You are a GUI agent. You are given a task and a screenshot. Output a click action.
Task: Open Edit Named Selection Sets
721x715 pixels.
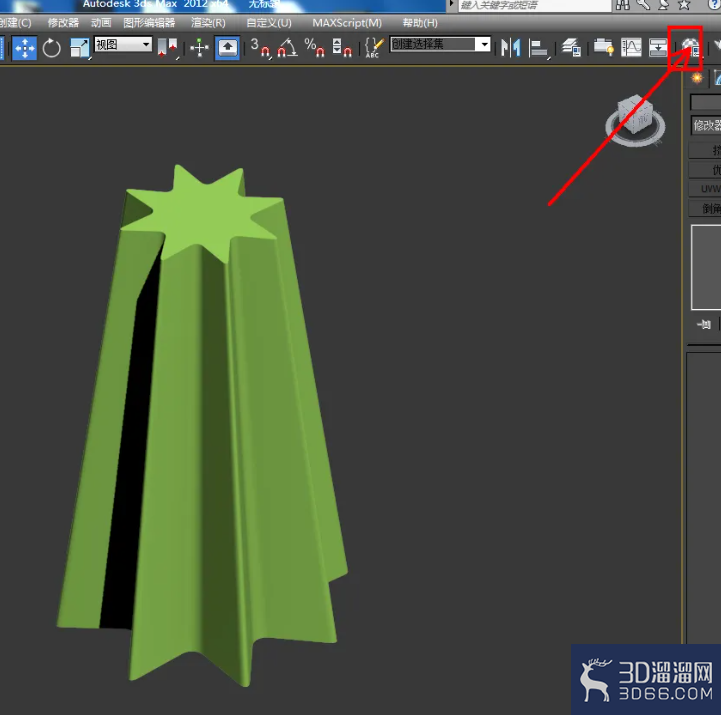[374, 47]
